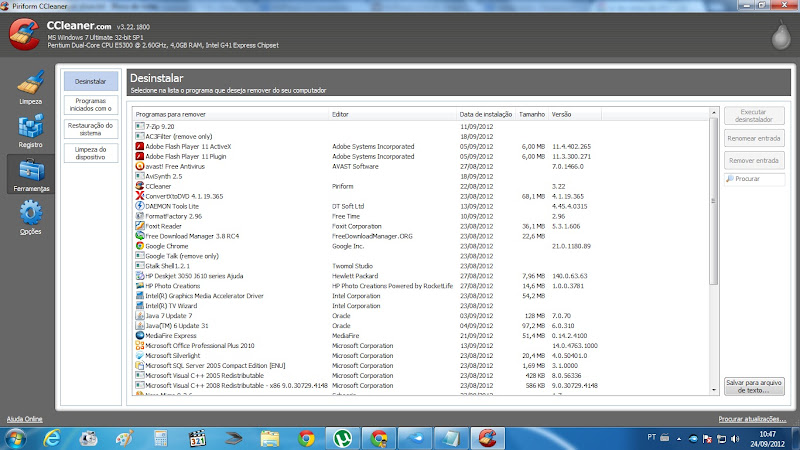Image resolution: width=800 pixels, height=450 pixels.
Task: Click the Procurar search field
Action: (x=754, y=179)
